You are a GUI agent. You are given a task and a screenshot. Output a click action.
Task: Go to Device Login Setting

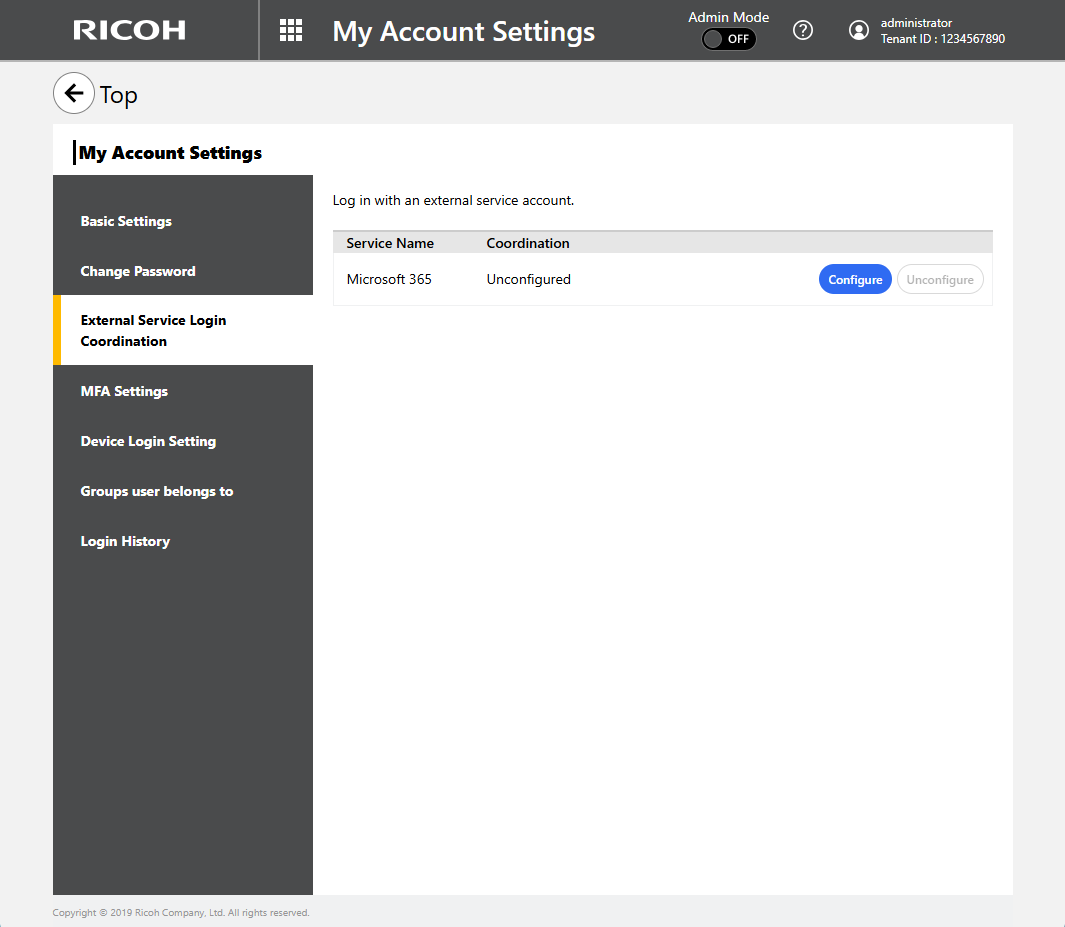(148, 441)
